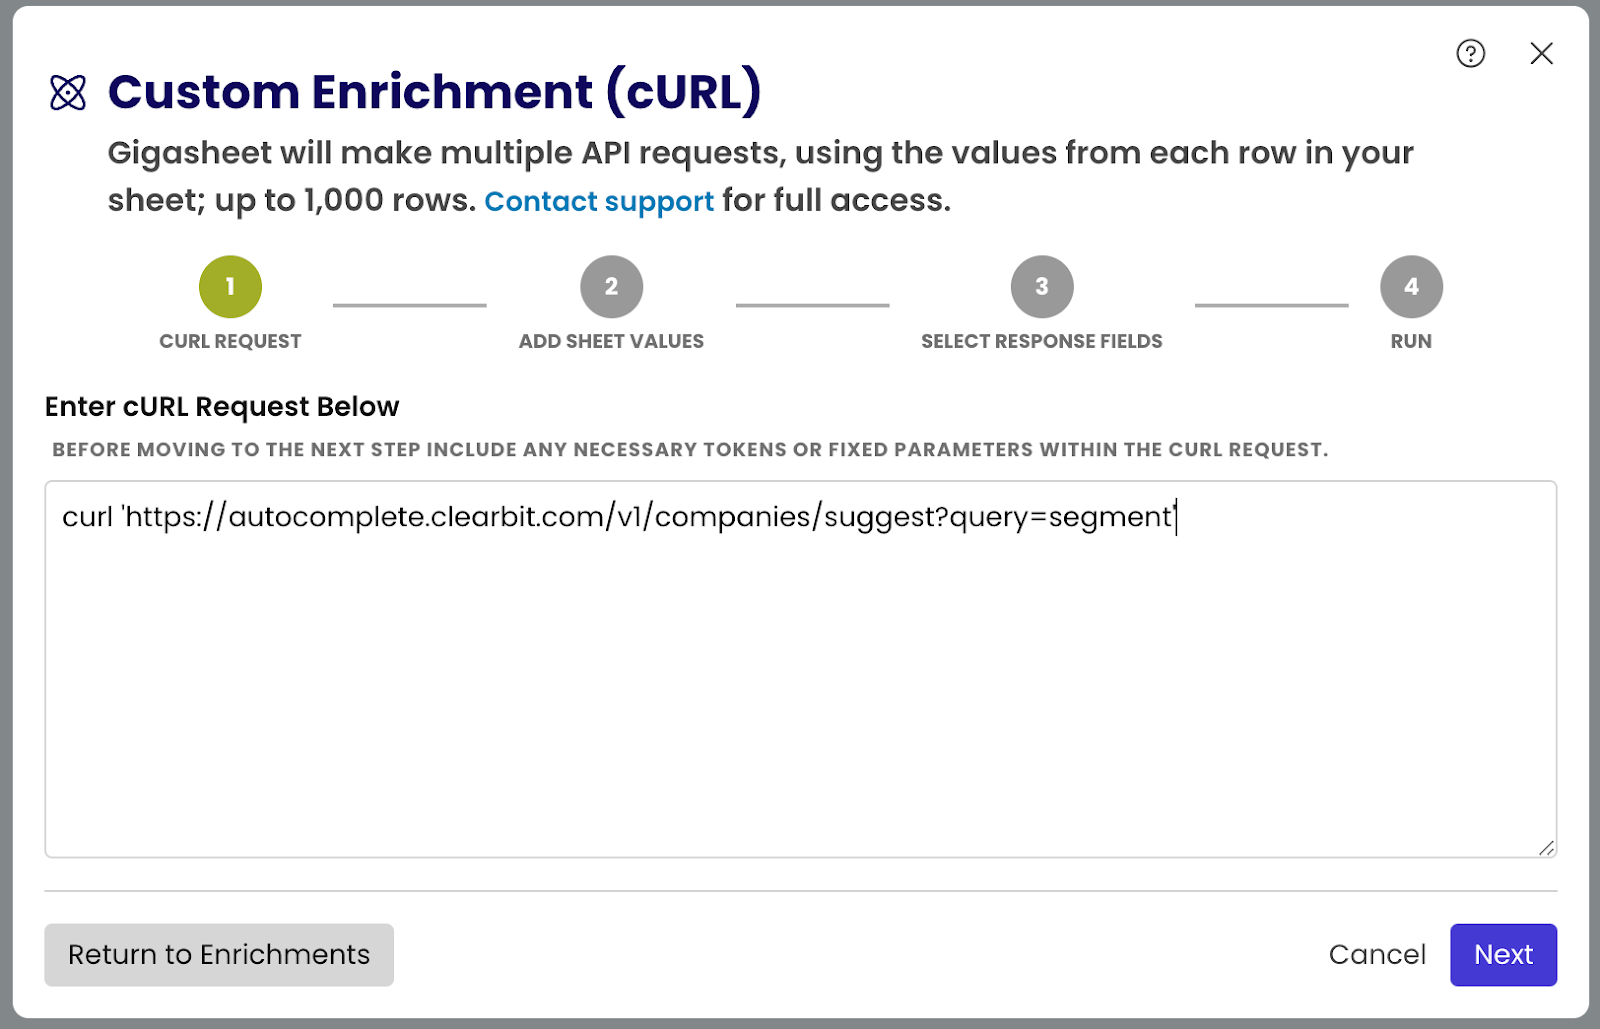
Task: Click the Custom Enrichment (cURL) title
Action: coord(434,92)
